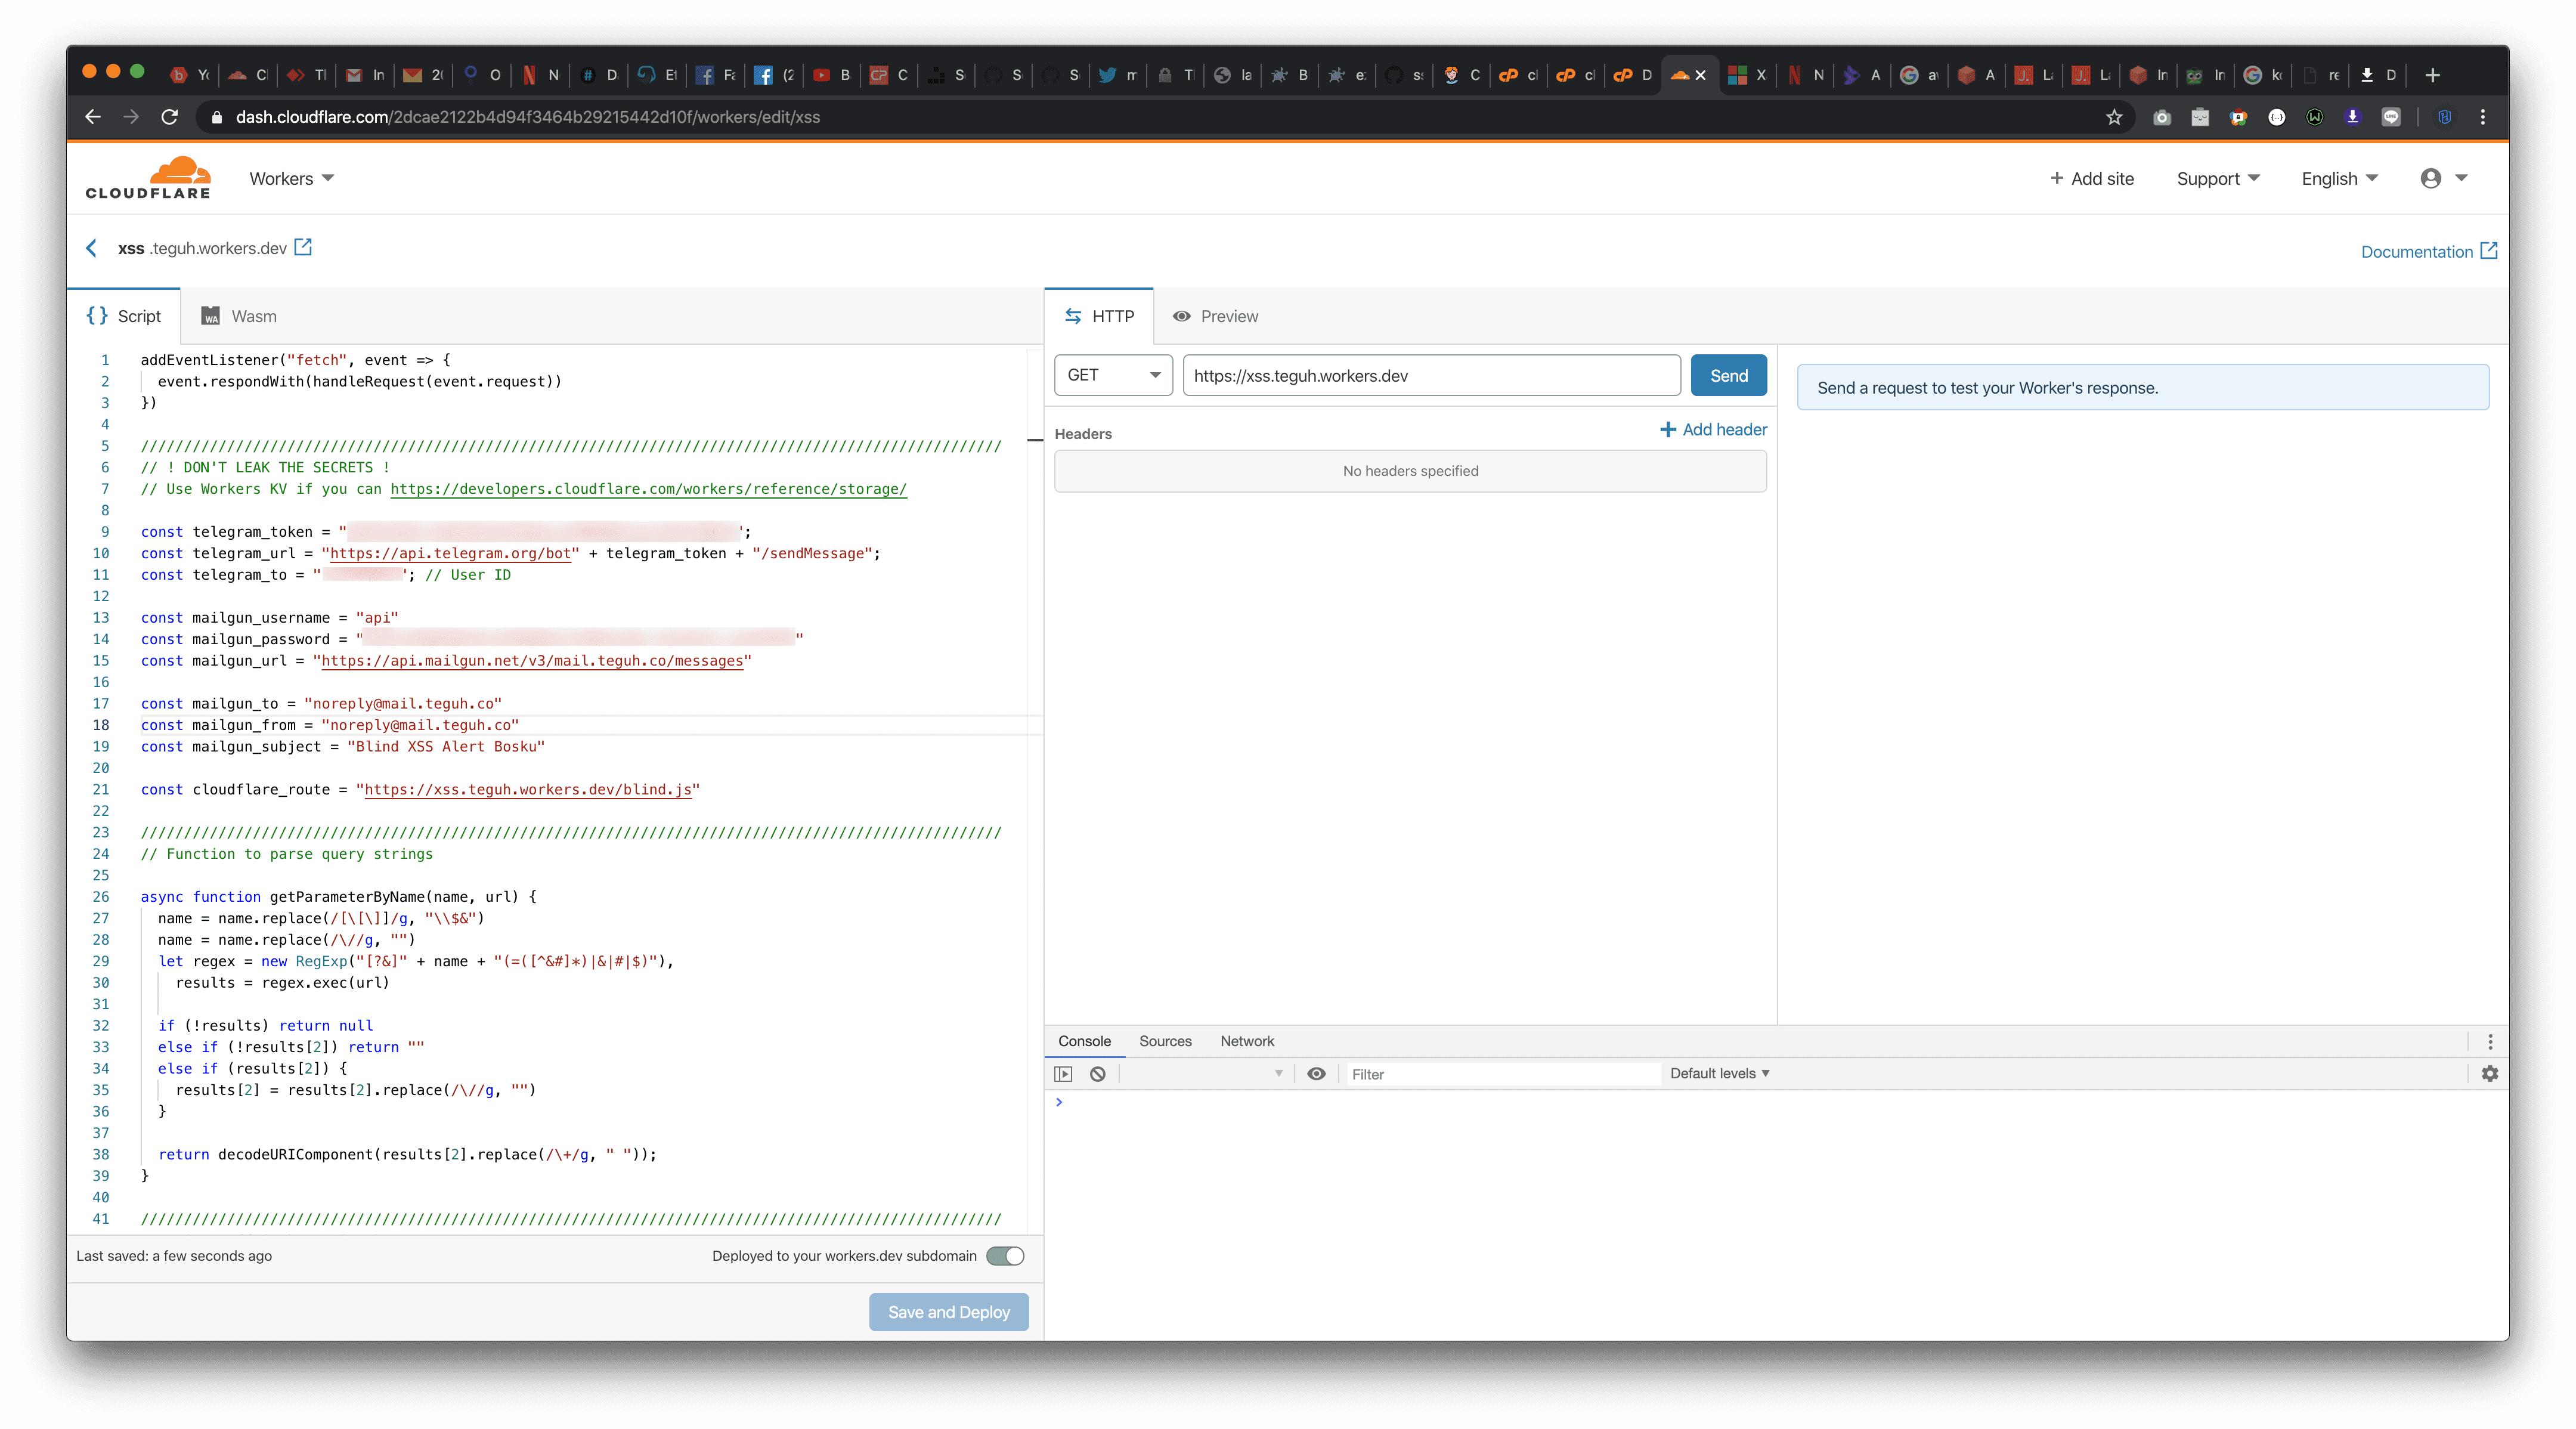The width and height of the screenshot is (2576, 1429).
Task: Bookmark the page with the star icon
Action: click(2113, 117)
